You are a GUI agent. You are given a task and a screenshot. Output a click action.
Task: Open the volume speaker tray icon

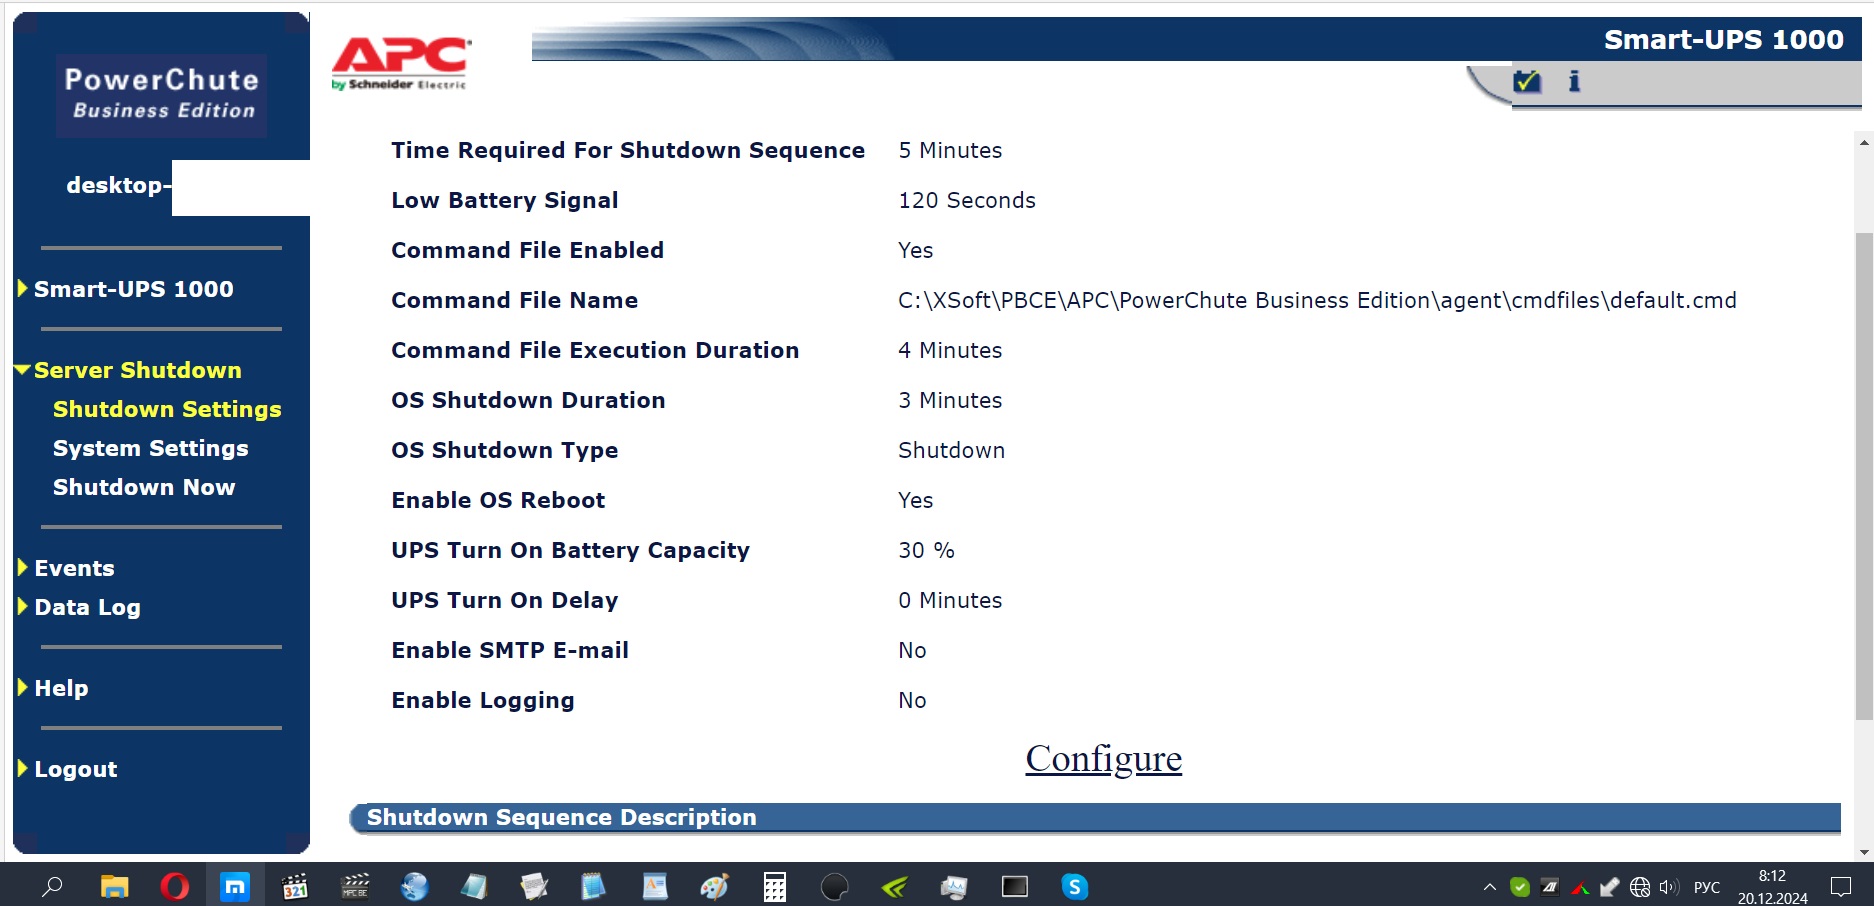click(1669, 887)
